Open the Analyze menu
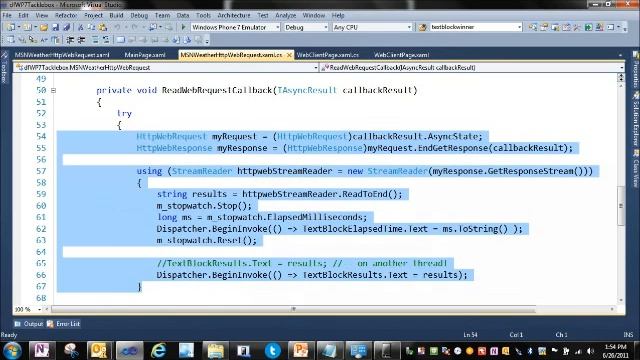This screenshot has height=360, width=640. pos(286,16)
